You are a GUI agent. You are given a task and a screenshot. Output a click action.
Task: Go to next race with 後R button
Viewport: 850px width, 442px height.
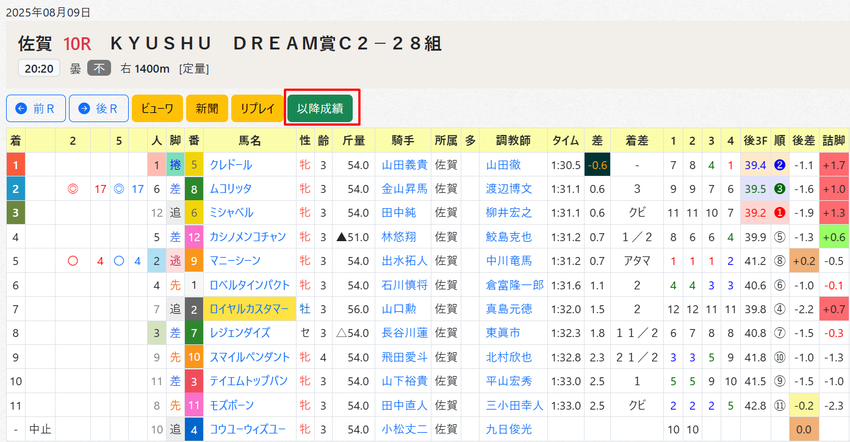click(x=99, y=108)
